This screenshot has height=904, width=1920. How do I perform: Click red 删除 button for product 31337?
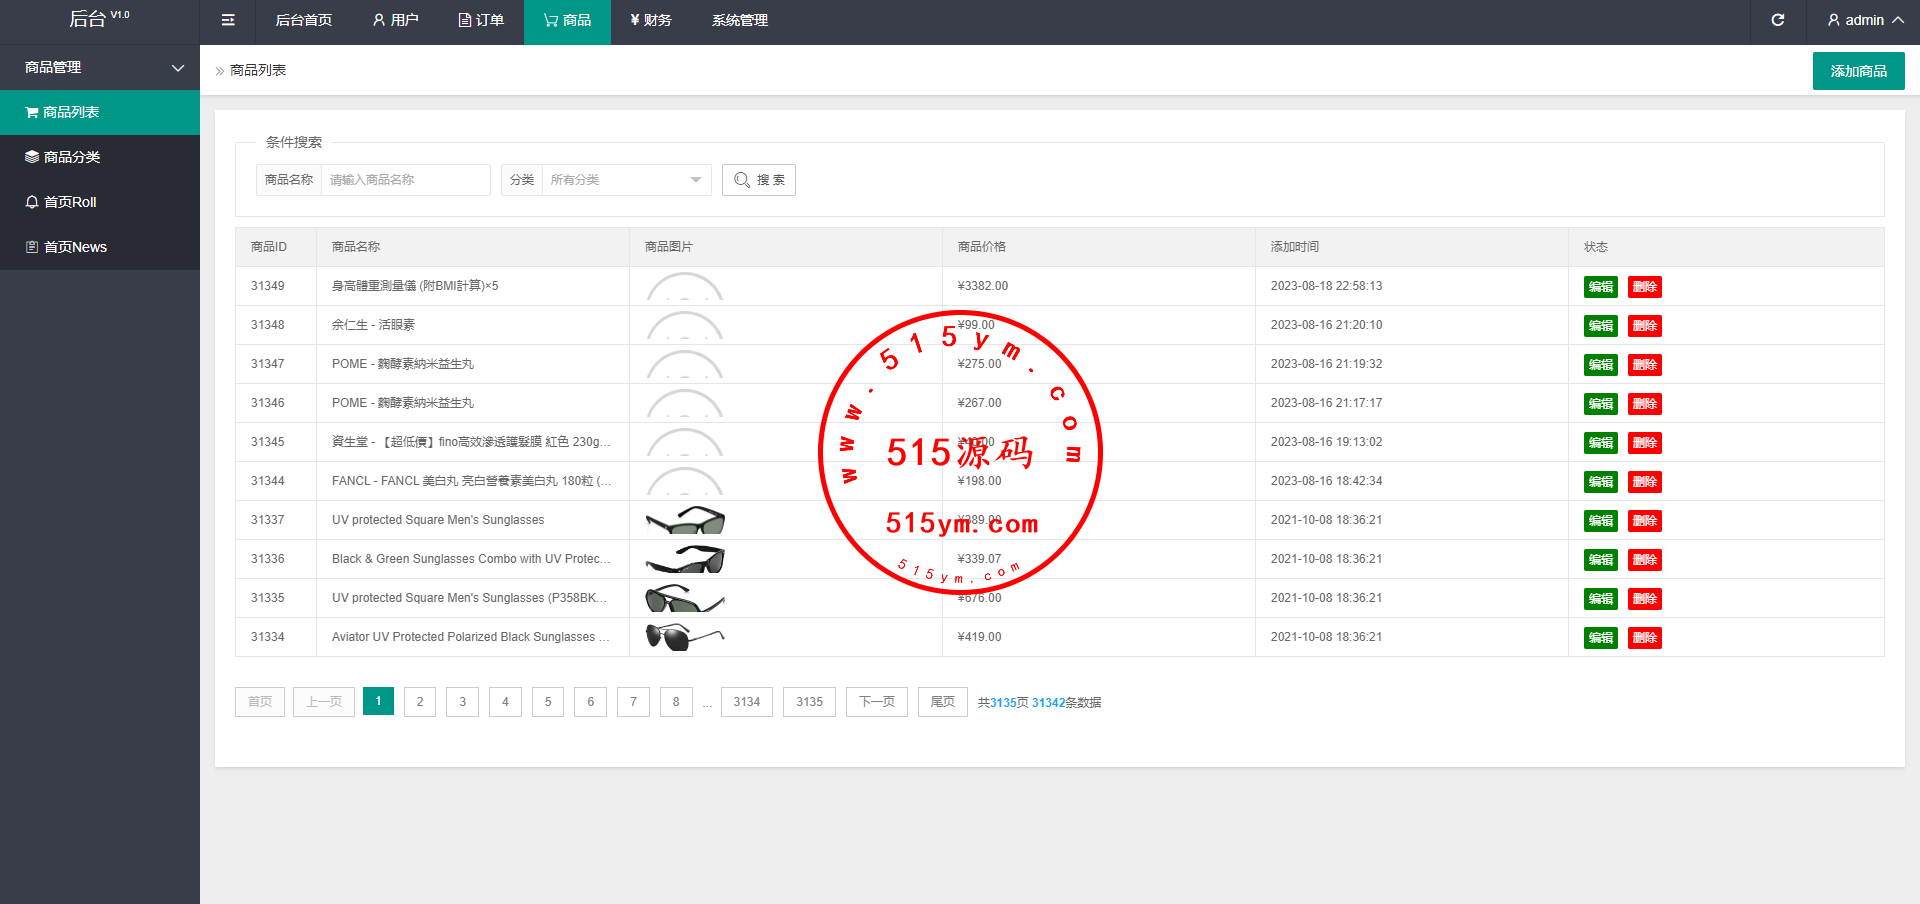click(1644, 521)
